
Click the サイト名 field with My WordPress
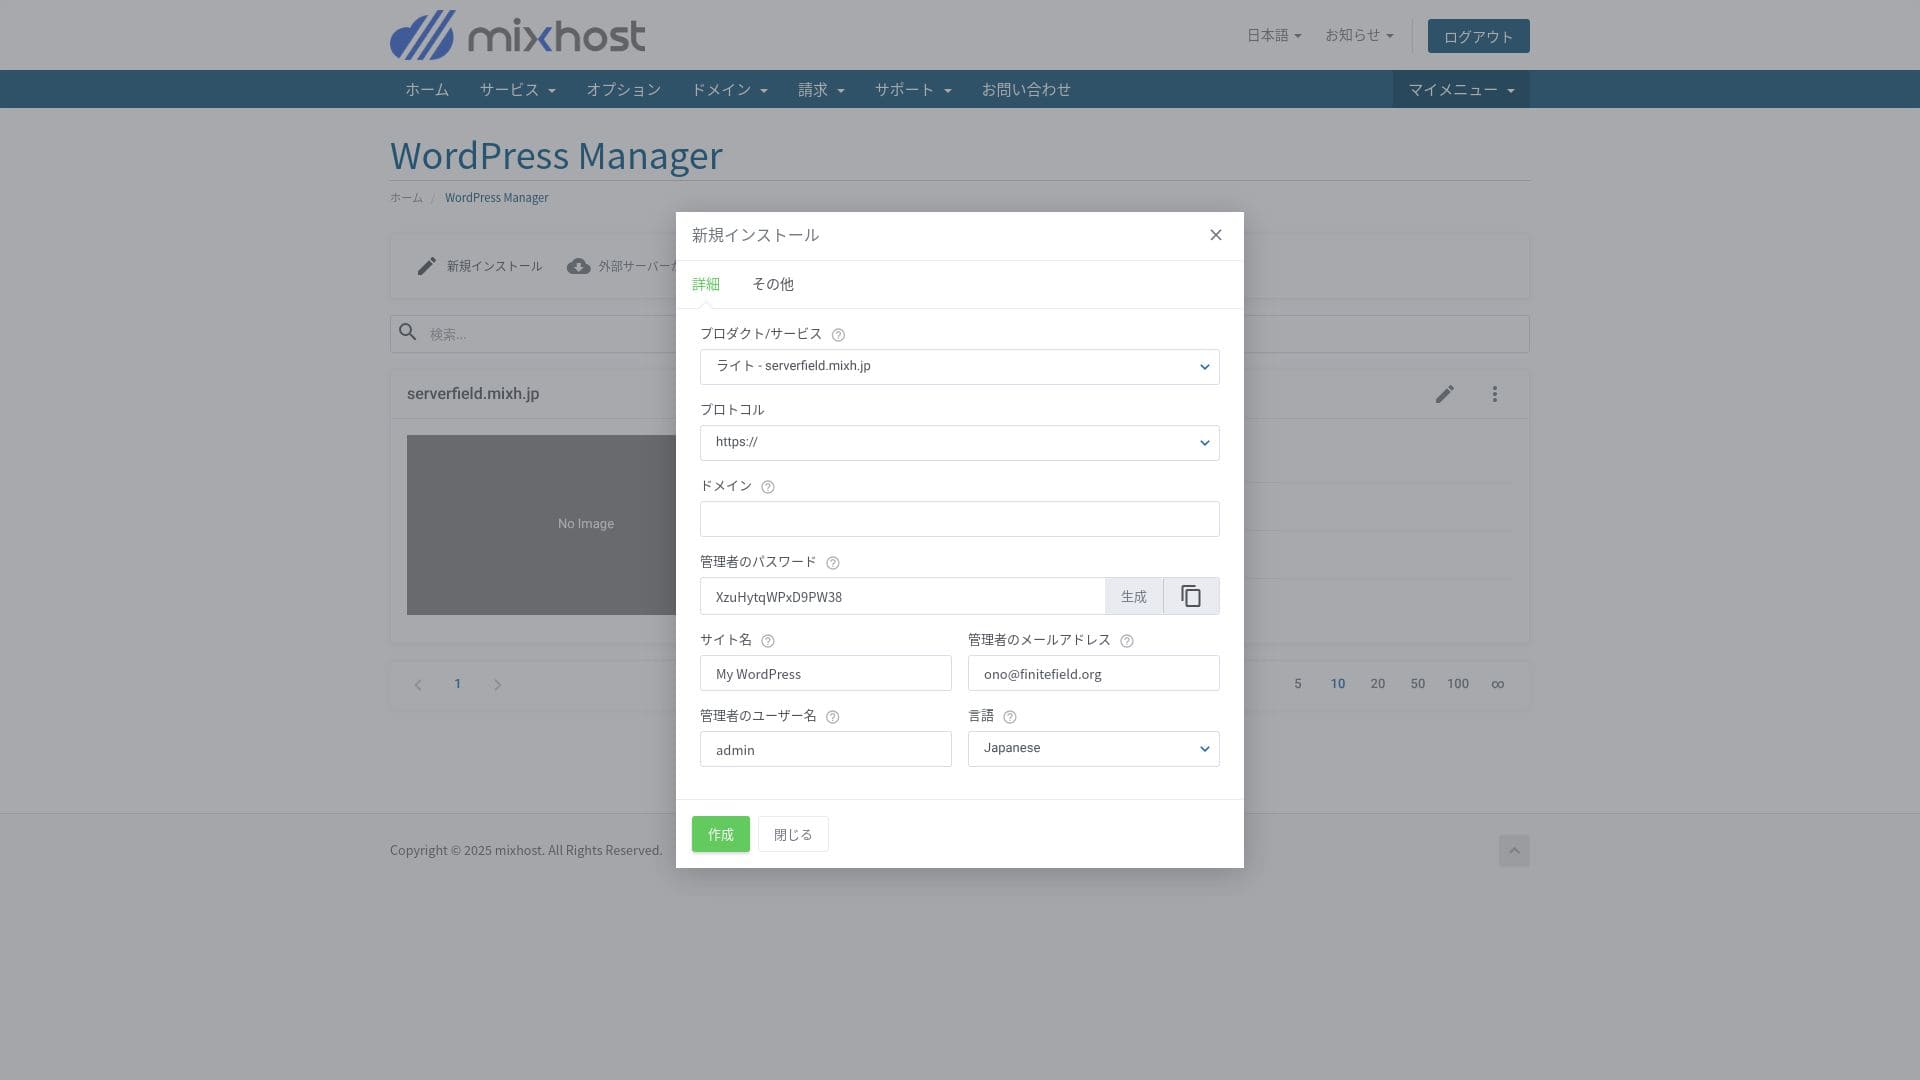point(825,673)
